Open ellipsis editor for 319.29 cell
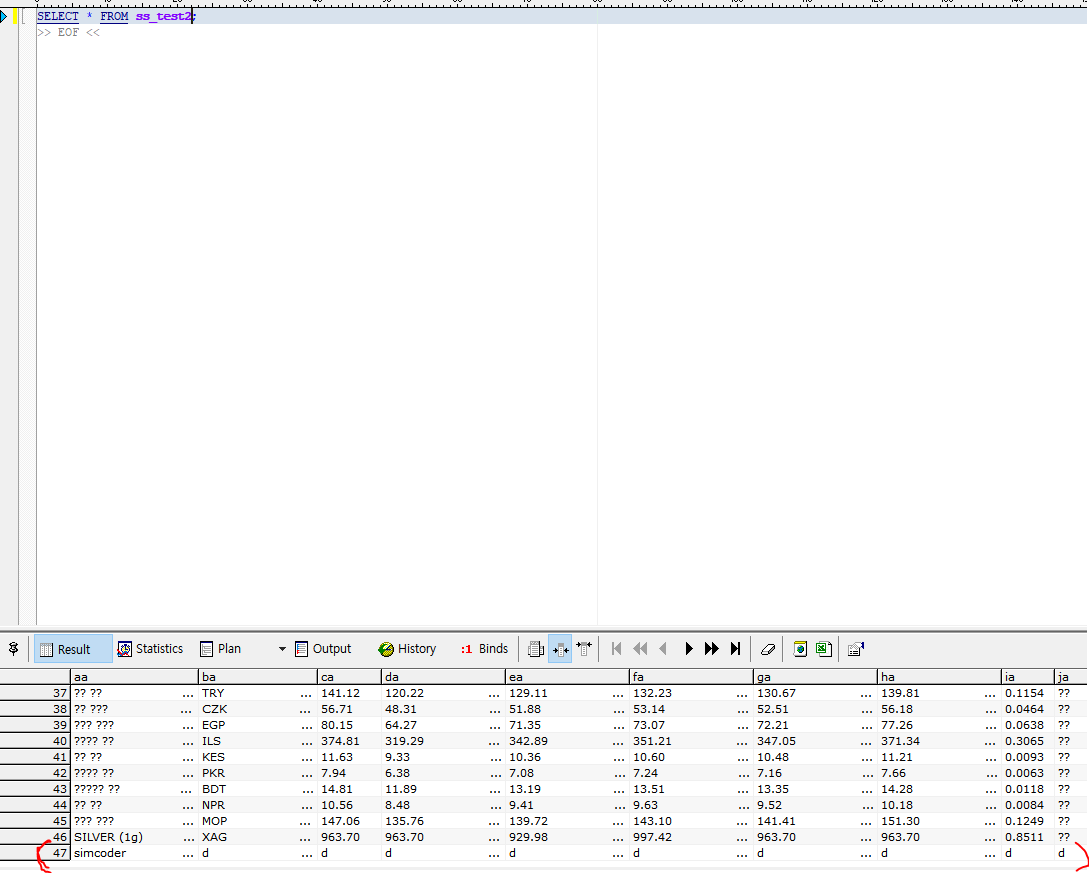The height and width of the screenshot is (873, 1089). [494, 741]
